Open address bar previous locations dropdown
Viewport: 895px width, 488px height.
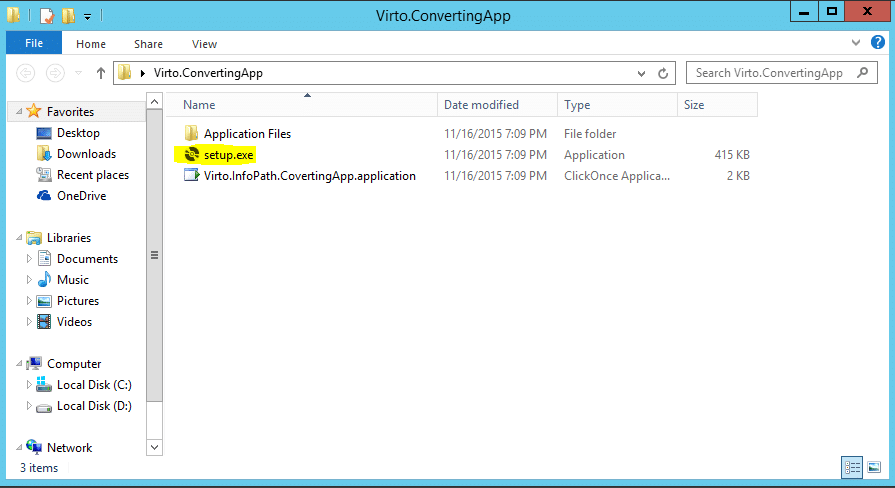(642, 73)
